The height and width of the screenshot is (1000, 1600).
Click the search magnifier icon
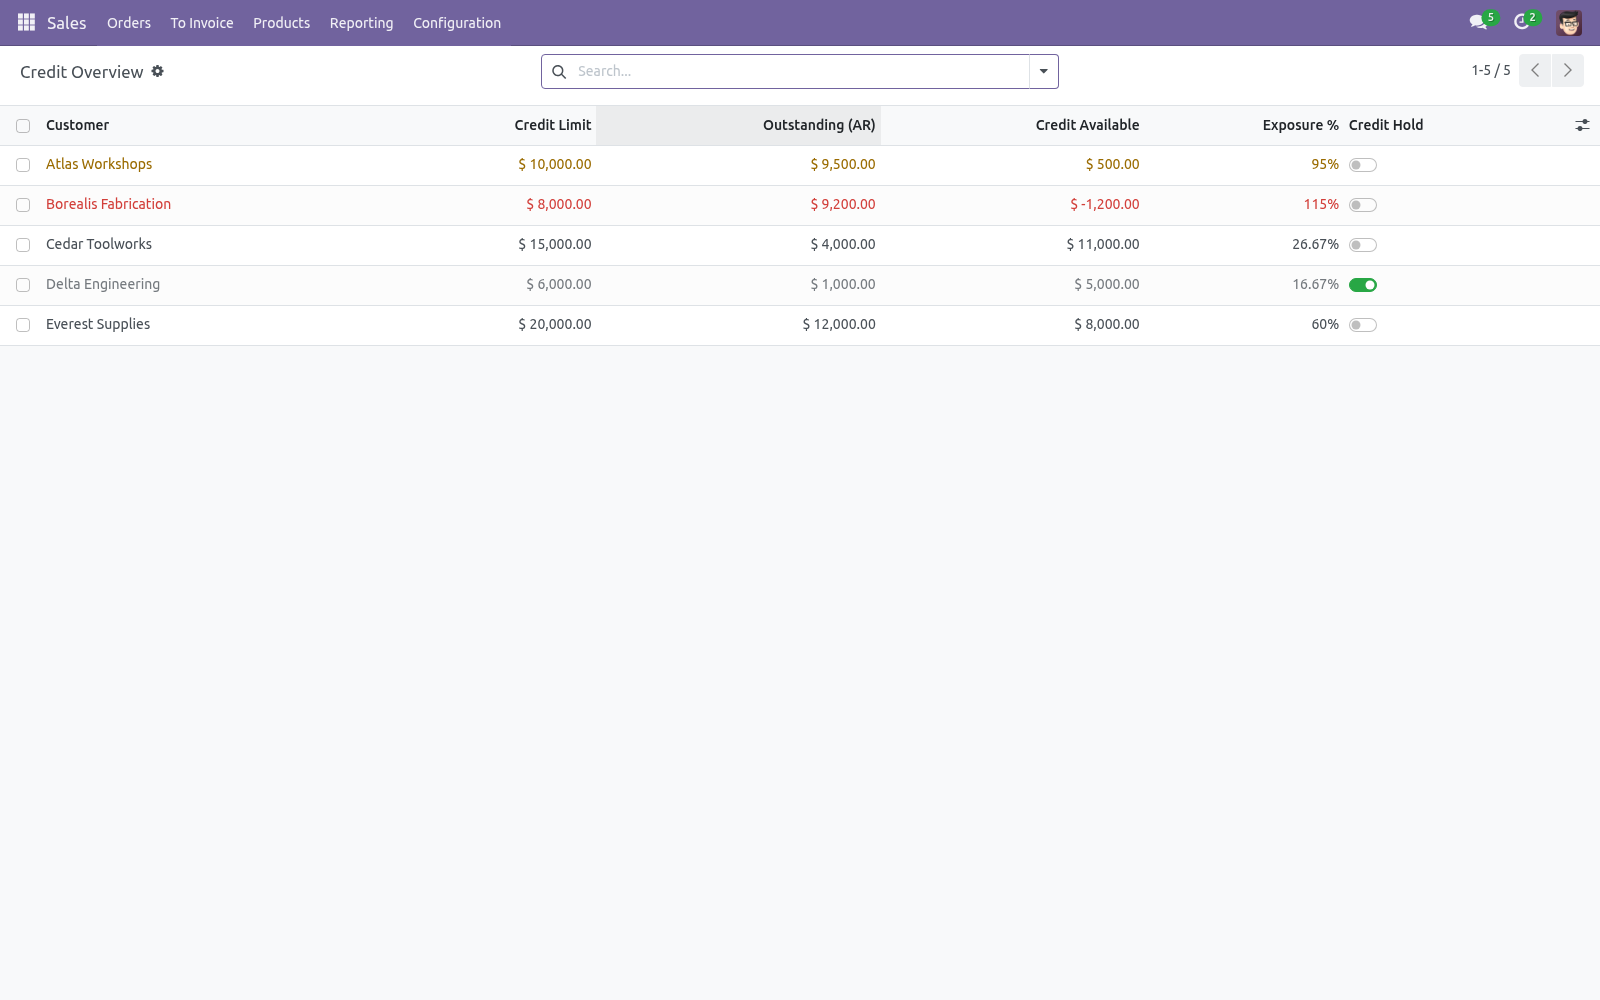(559, 71)
